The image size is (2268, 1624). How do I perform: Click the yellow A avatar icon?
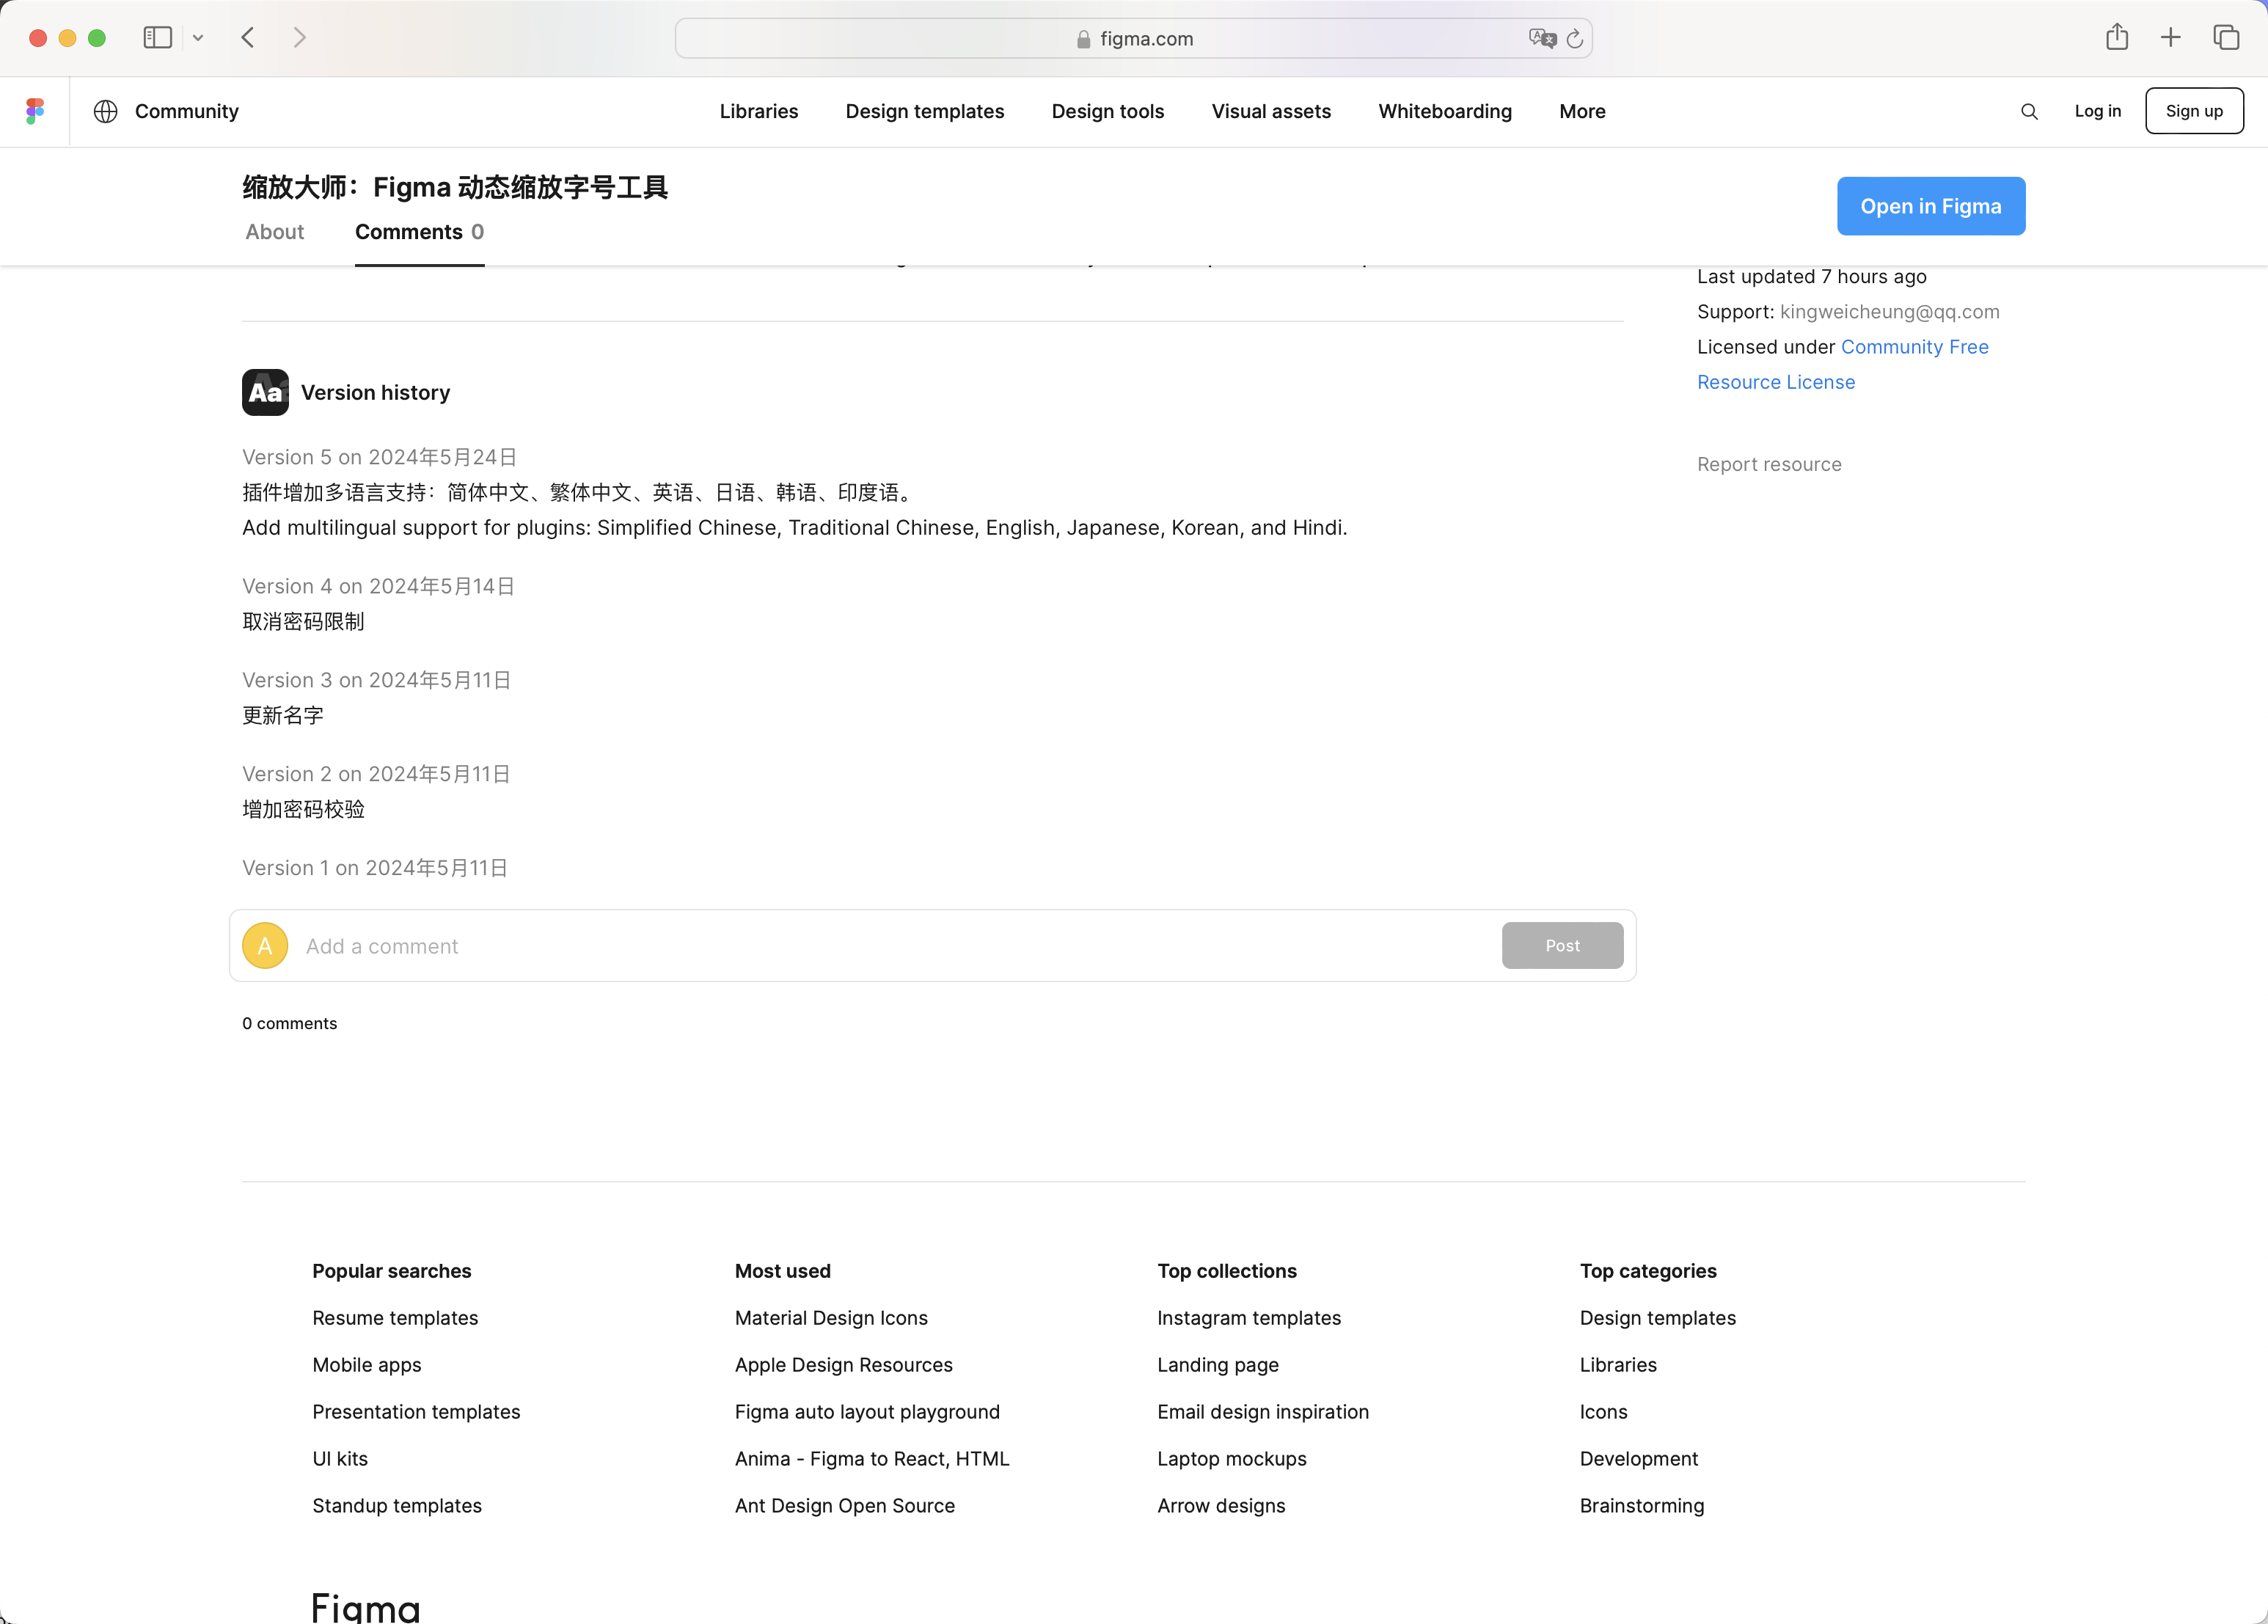coord(265,945)
